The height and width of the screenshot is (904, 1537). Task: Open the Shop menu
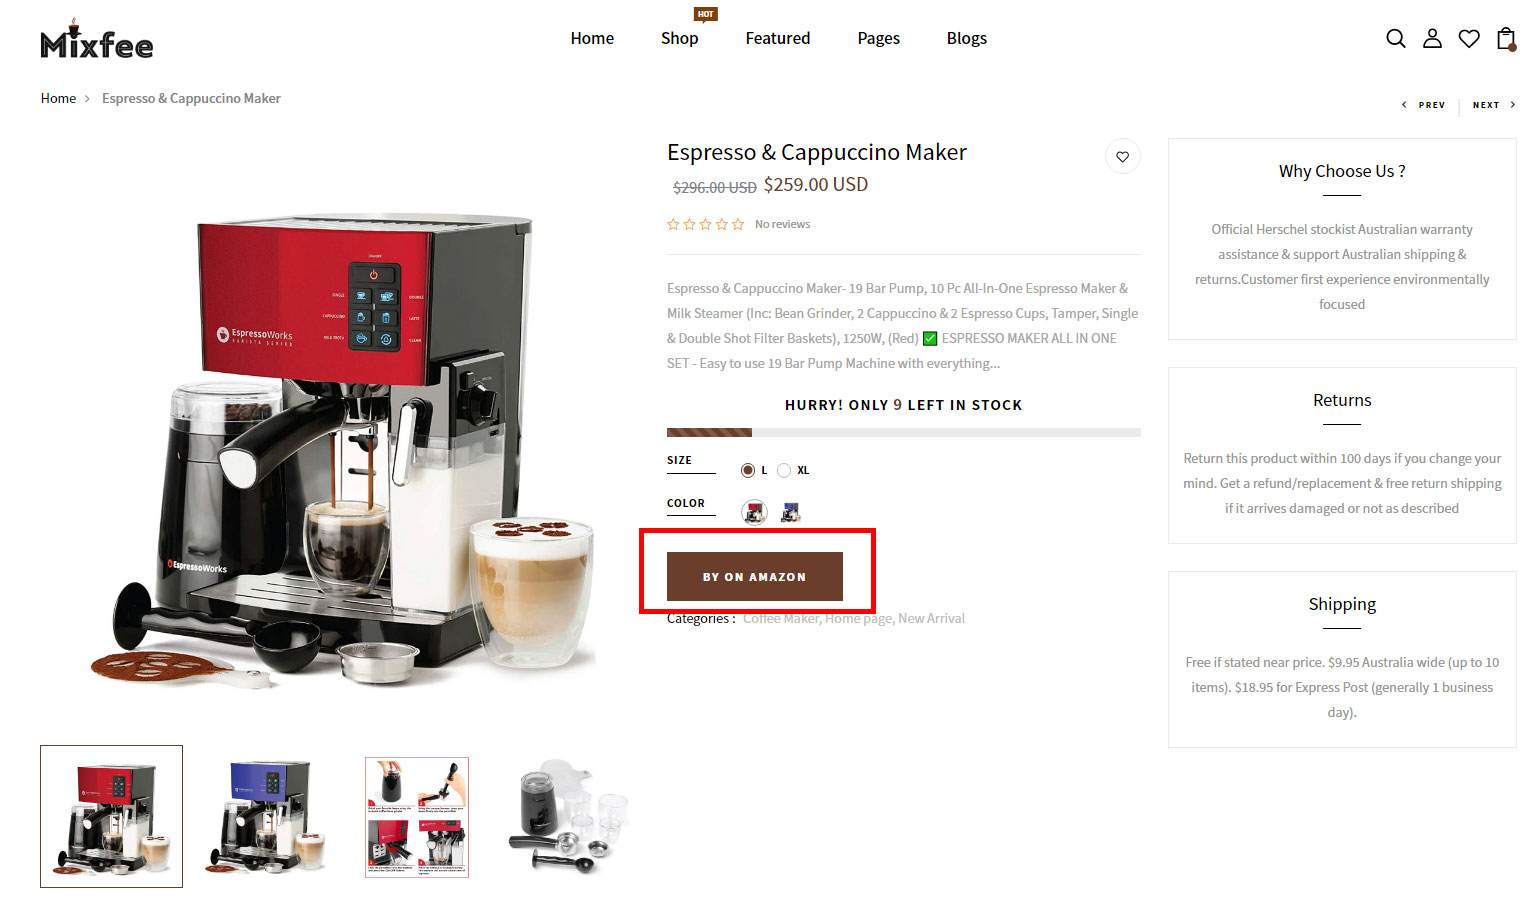tap(679, 38)
